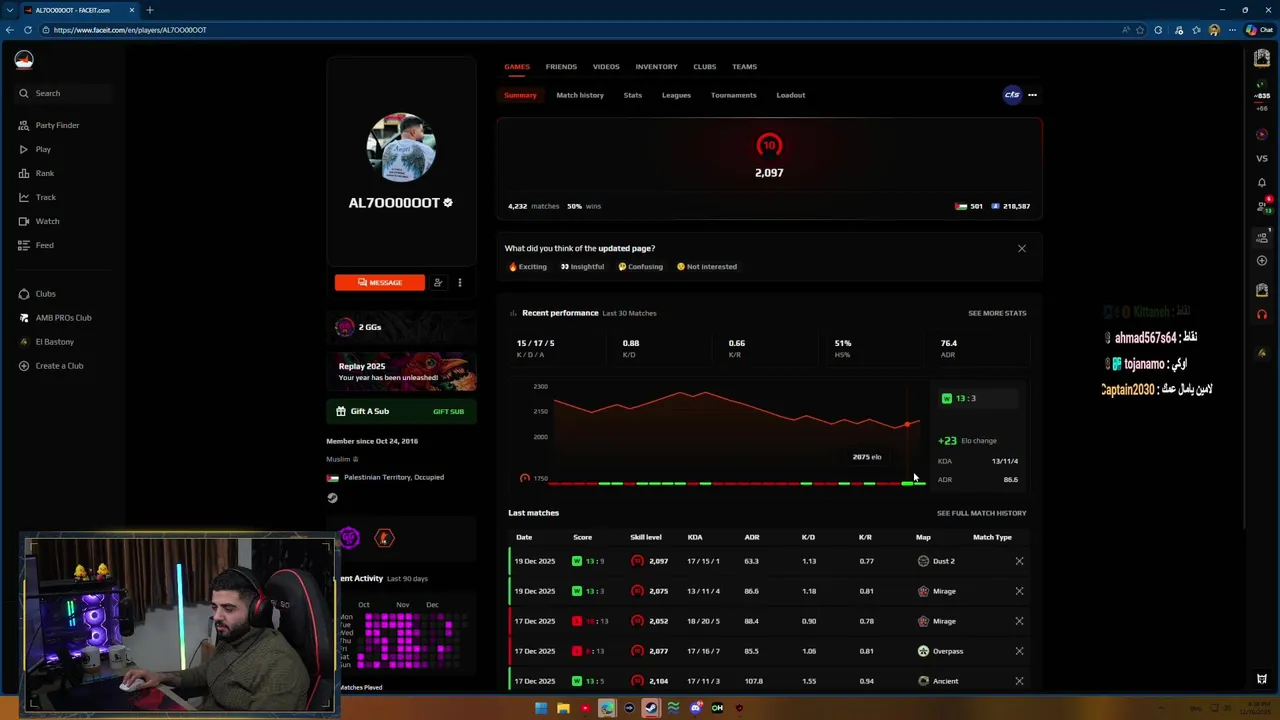The width and height of the screenshot is (1280, 720).
Task: Click the orange hexagon CS badge icon
Action: pos(384,538)
